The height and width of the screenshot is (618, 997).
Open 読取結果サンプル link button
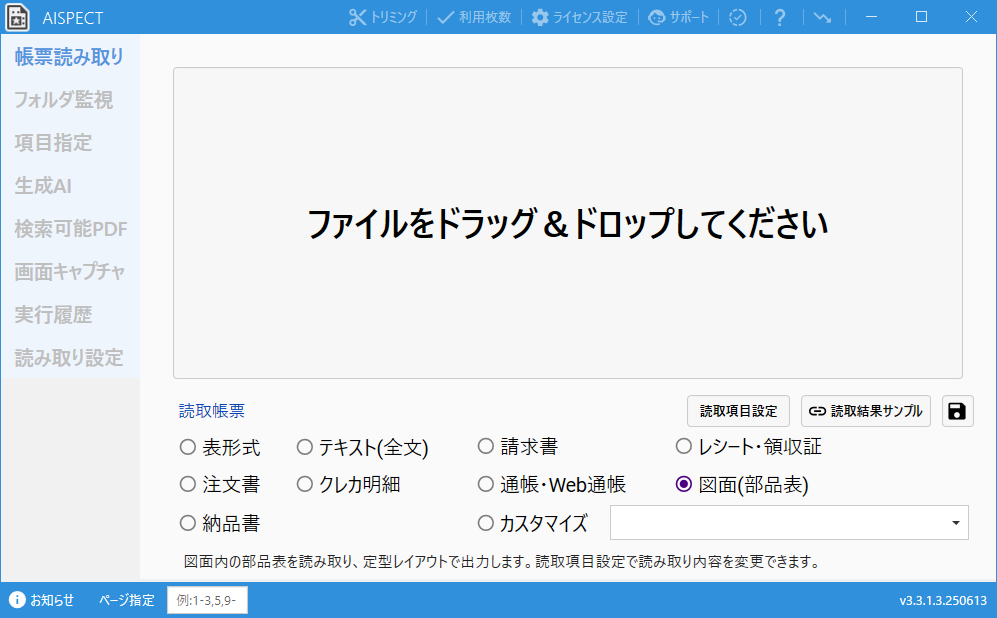click(866, 411)
